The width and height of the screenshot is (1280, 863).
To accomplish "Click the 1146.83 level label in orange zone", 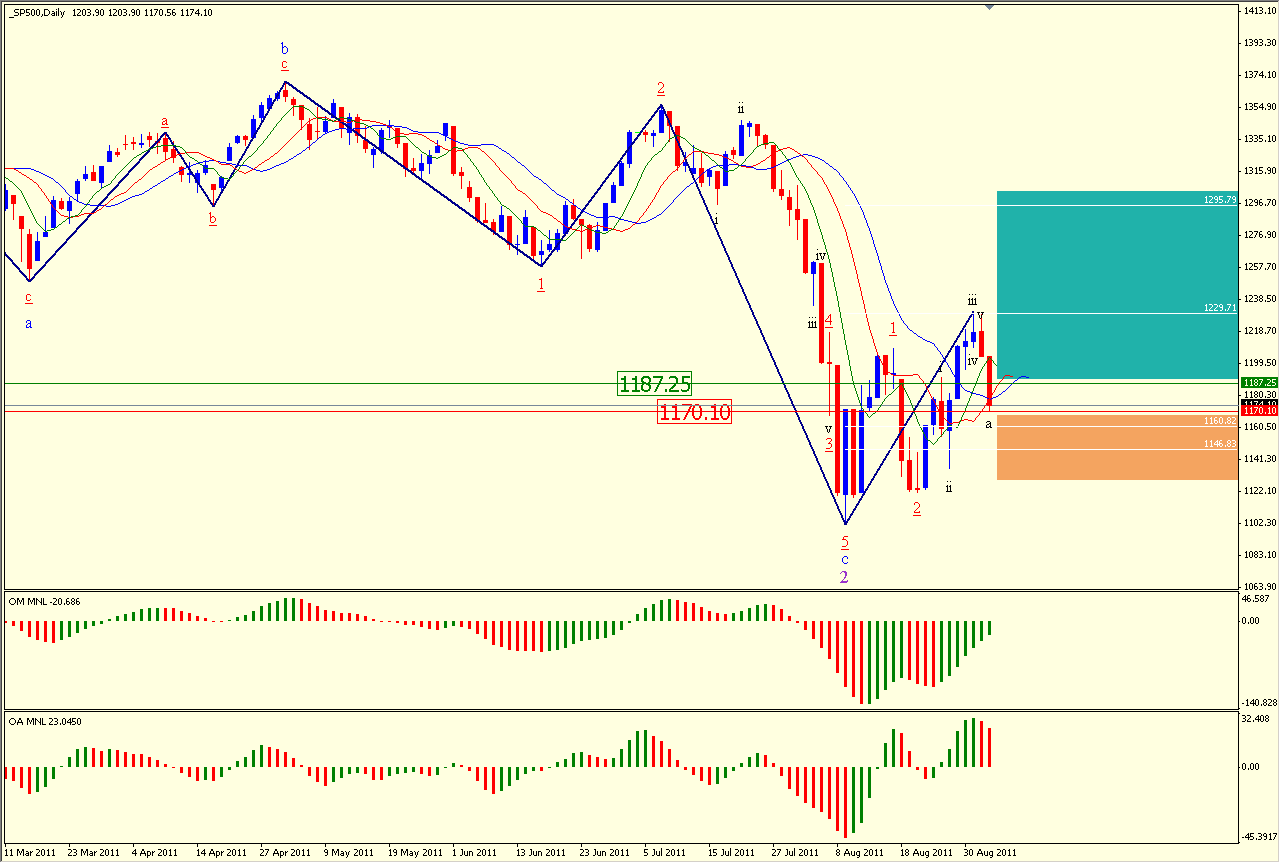I will (x=1221, y=443).
